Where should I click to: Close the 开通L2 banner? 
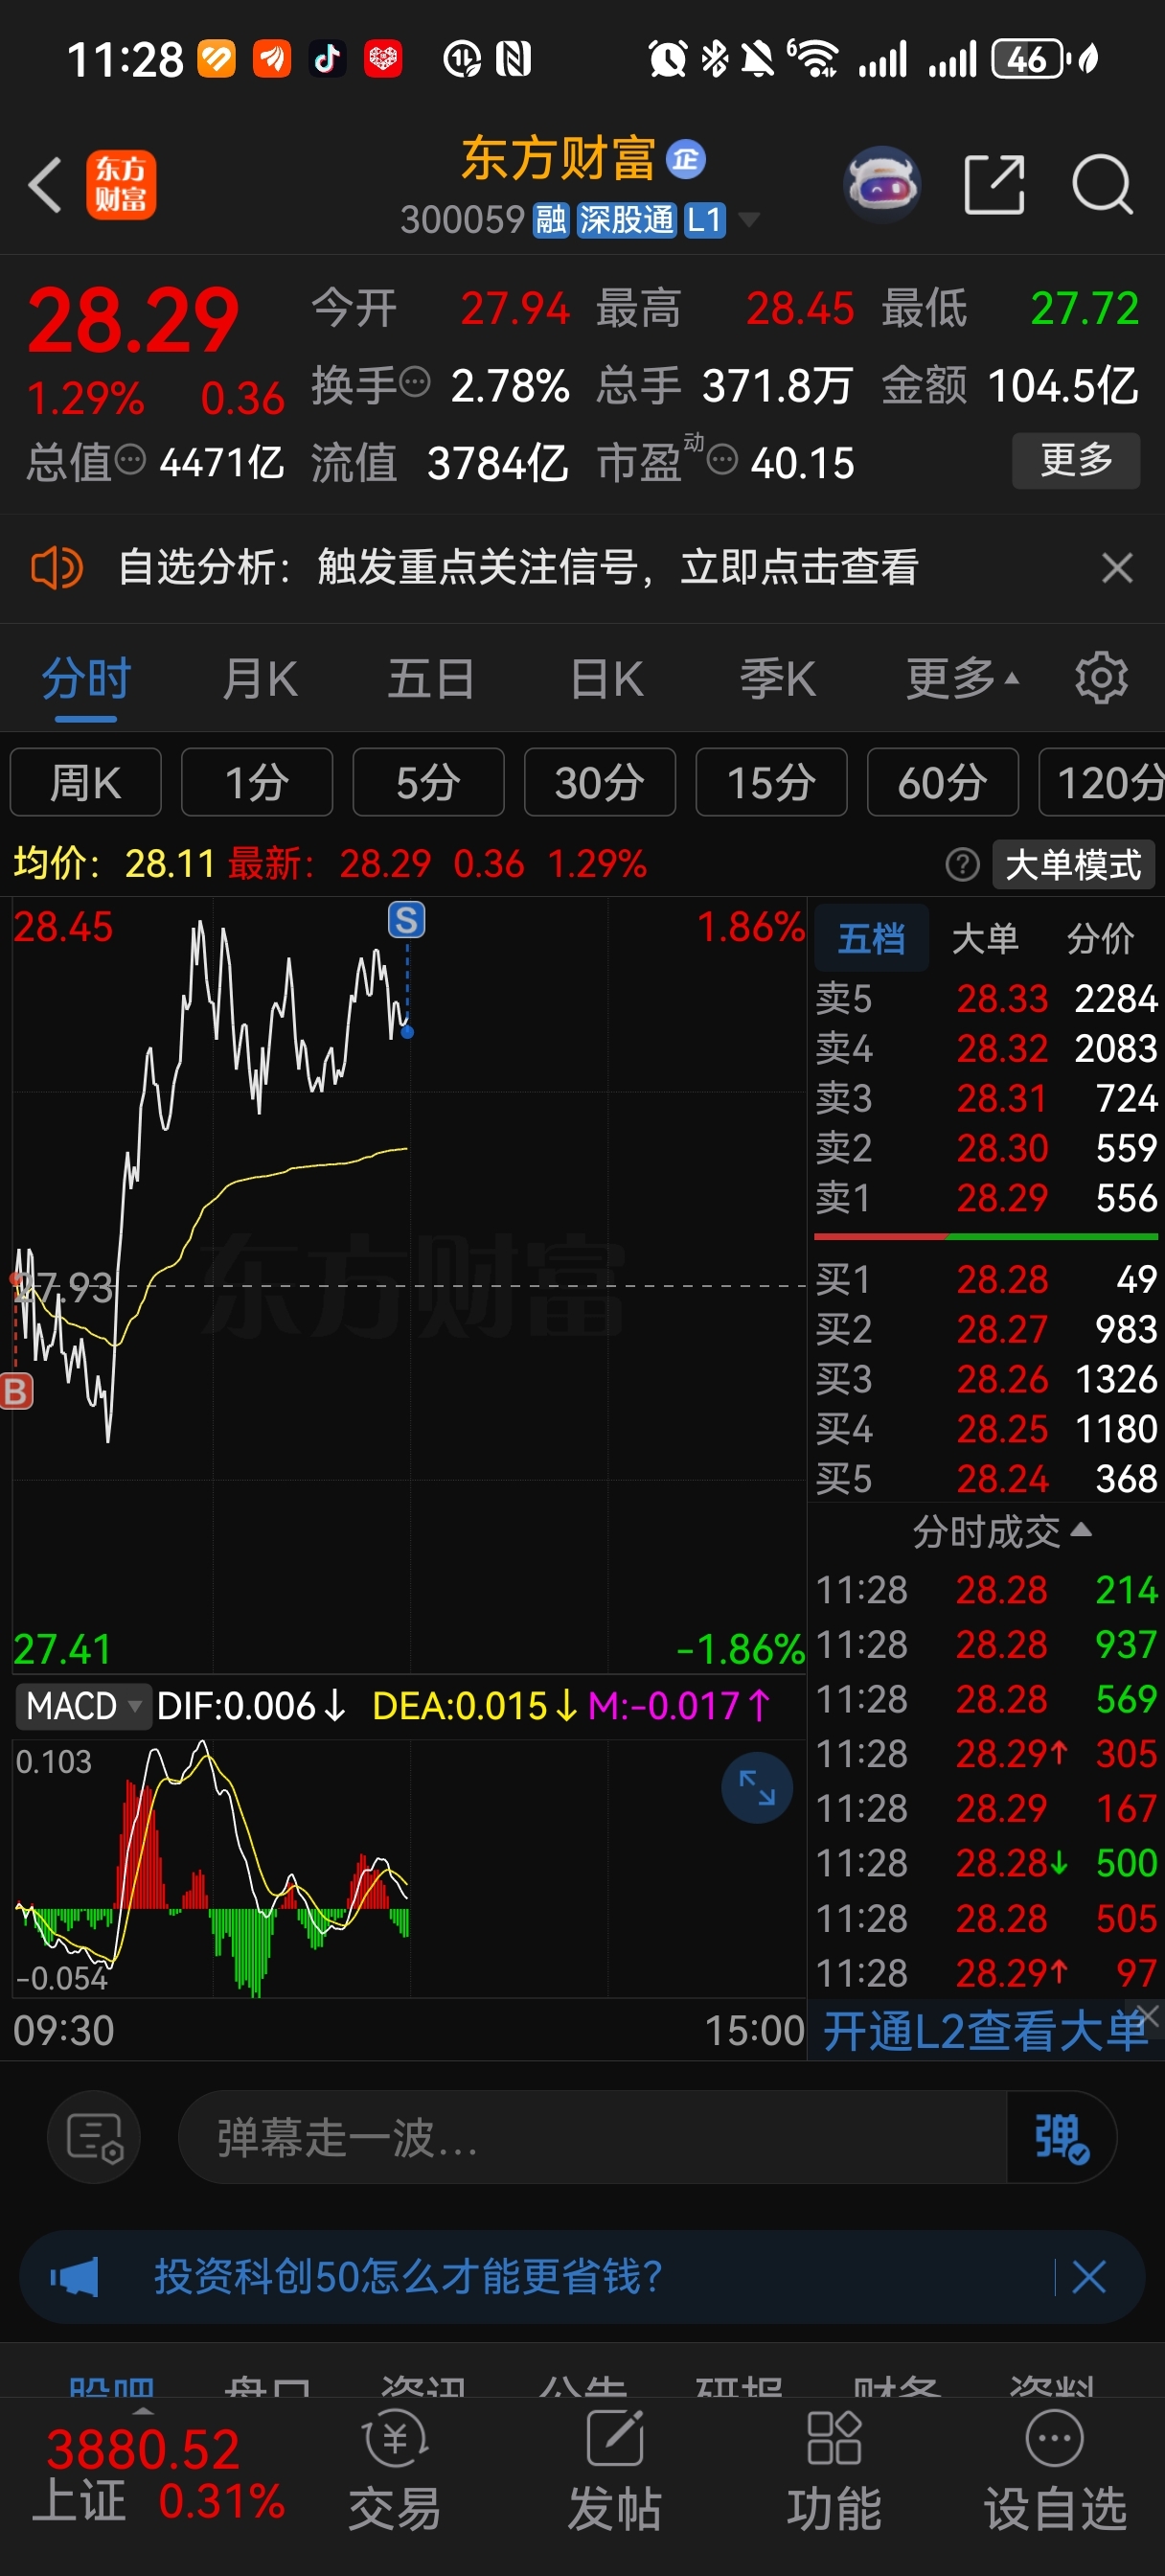point(1148,2014)
